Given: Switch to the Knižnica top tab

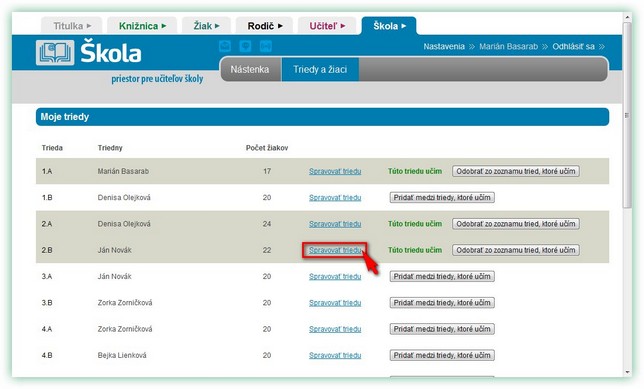Looking at the screenshot, I should [142, 26].
